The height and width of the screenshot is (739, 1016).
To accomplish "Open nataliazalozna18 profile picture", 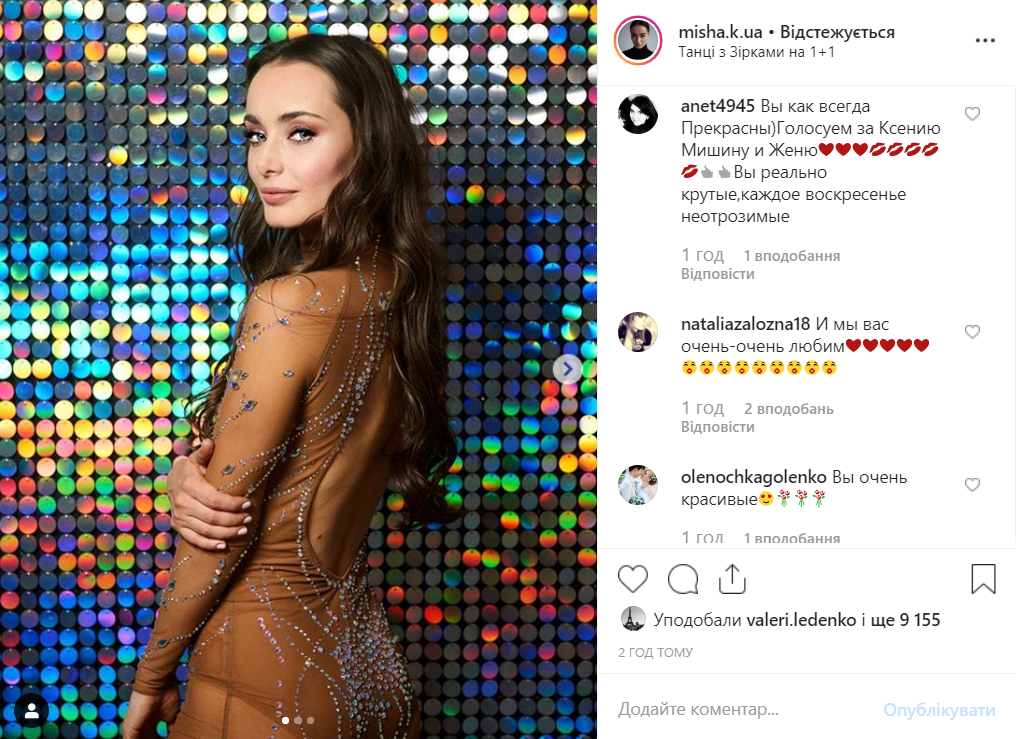I will [x=638, y=332].
